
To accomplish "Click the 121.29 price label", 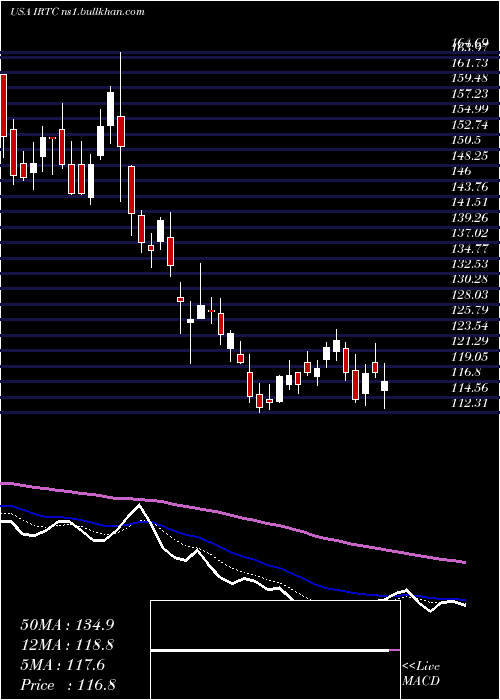I will tap(470, 342).
